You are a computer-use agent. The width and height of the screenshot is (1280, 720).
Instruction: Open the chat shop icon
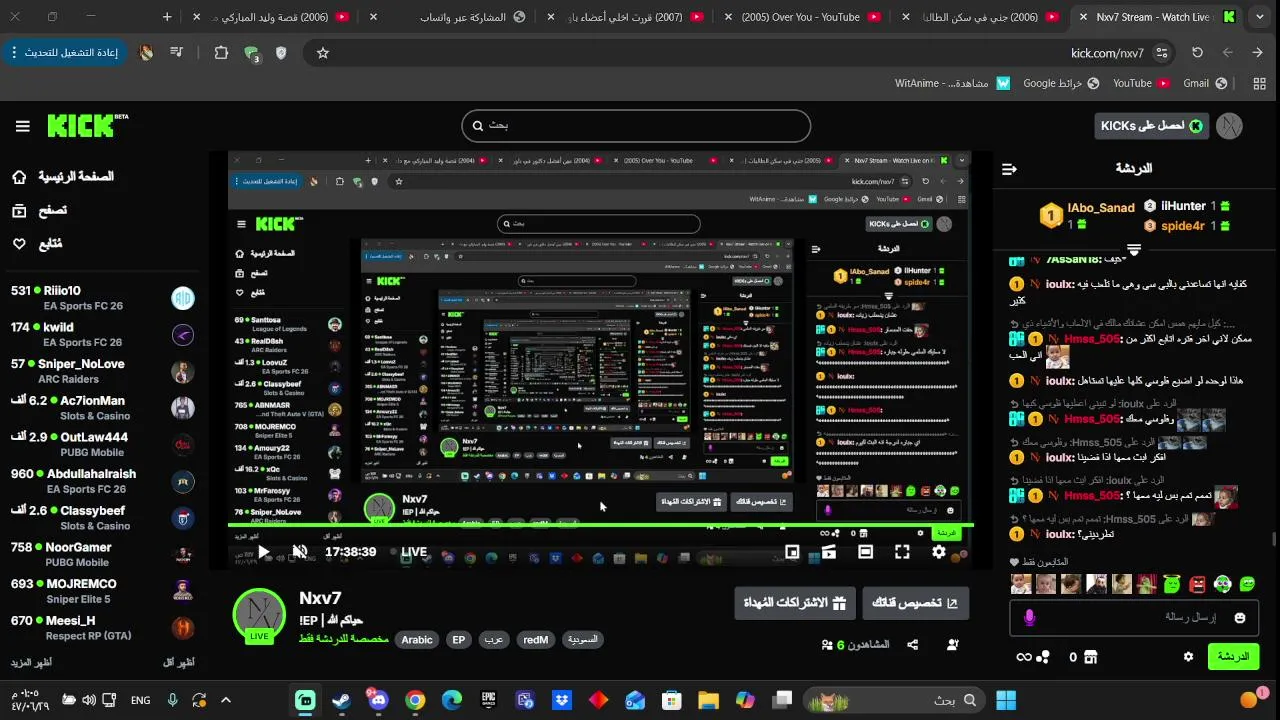click(x=1090, y=657)
